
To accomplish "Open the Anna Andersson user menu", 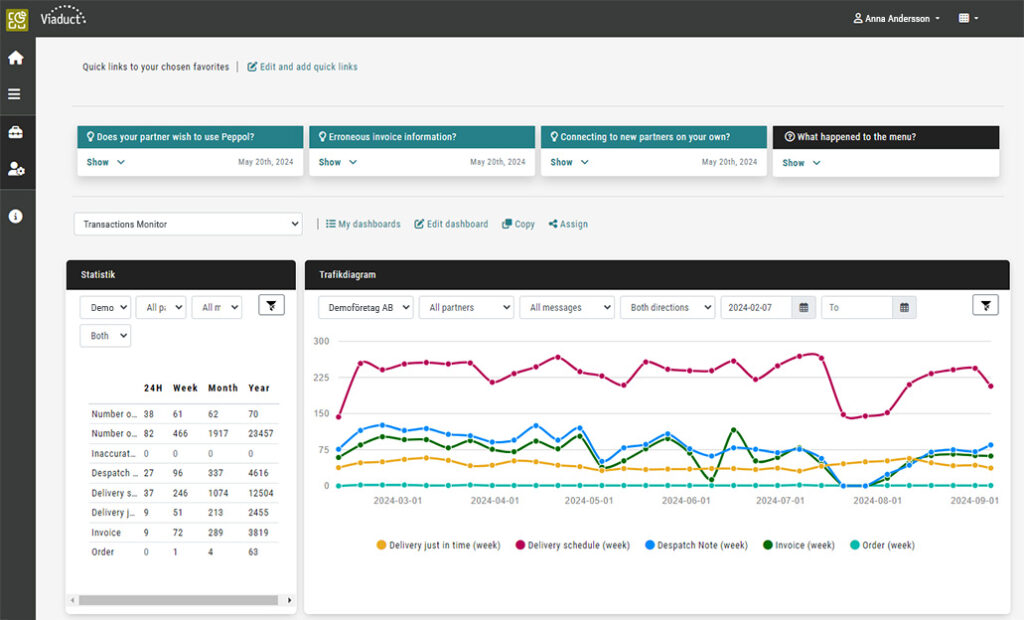I will point(896,18).
